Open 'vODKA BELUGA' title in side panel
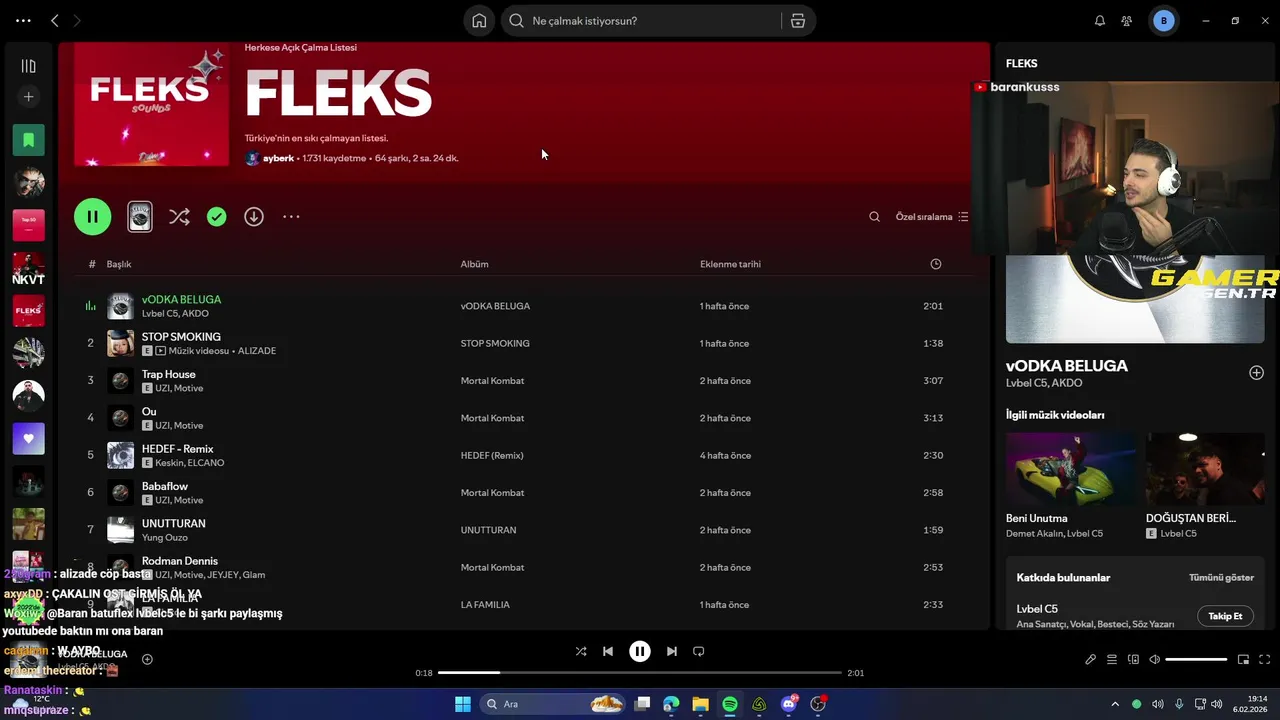 [x=1067, y=365]
